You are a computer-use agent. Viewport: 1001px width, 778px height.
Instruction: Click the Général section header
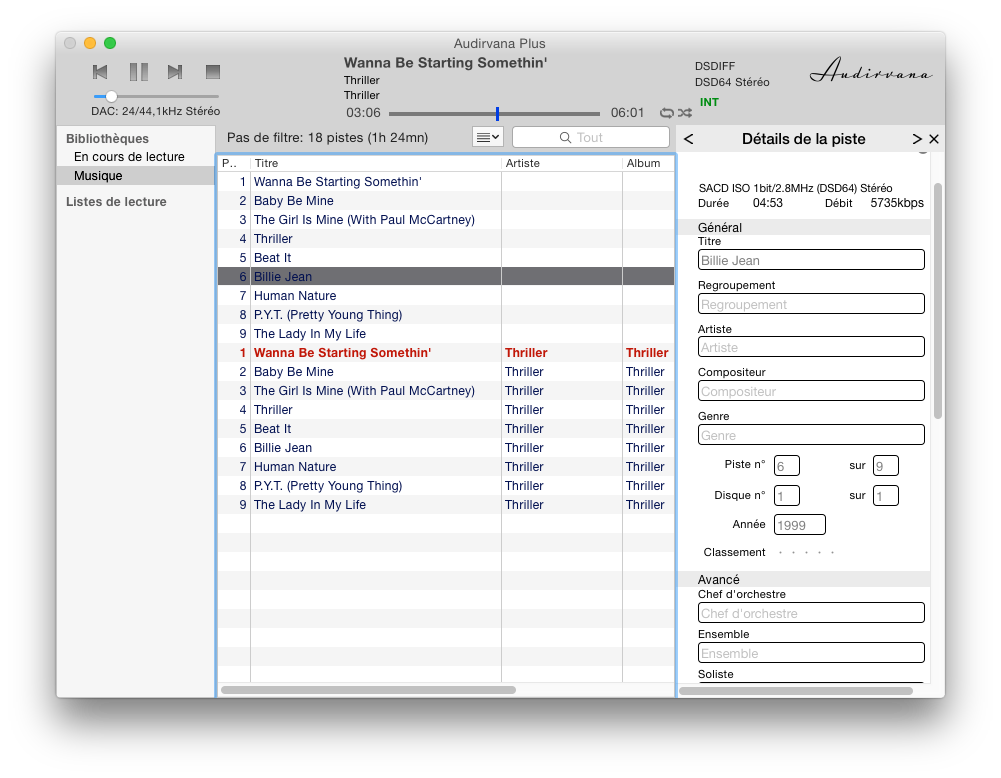804,227
